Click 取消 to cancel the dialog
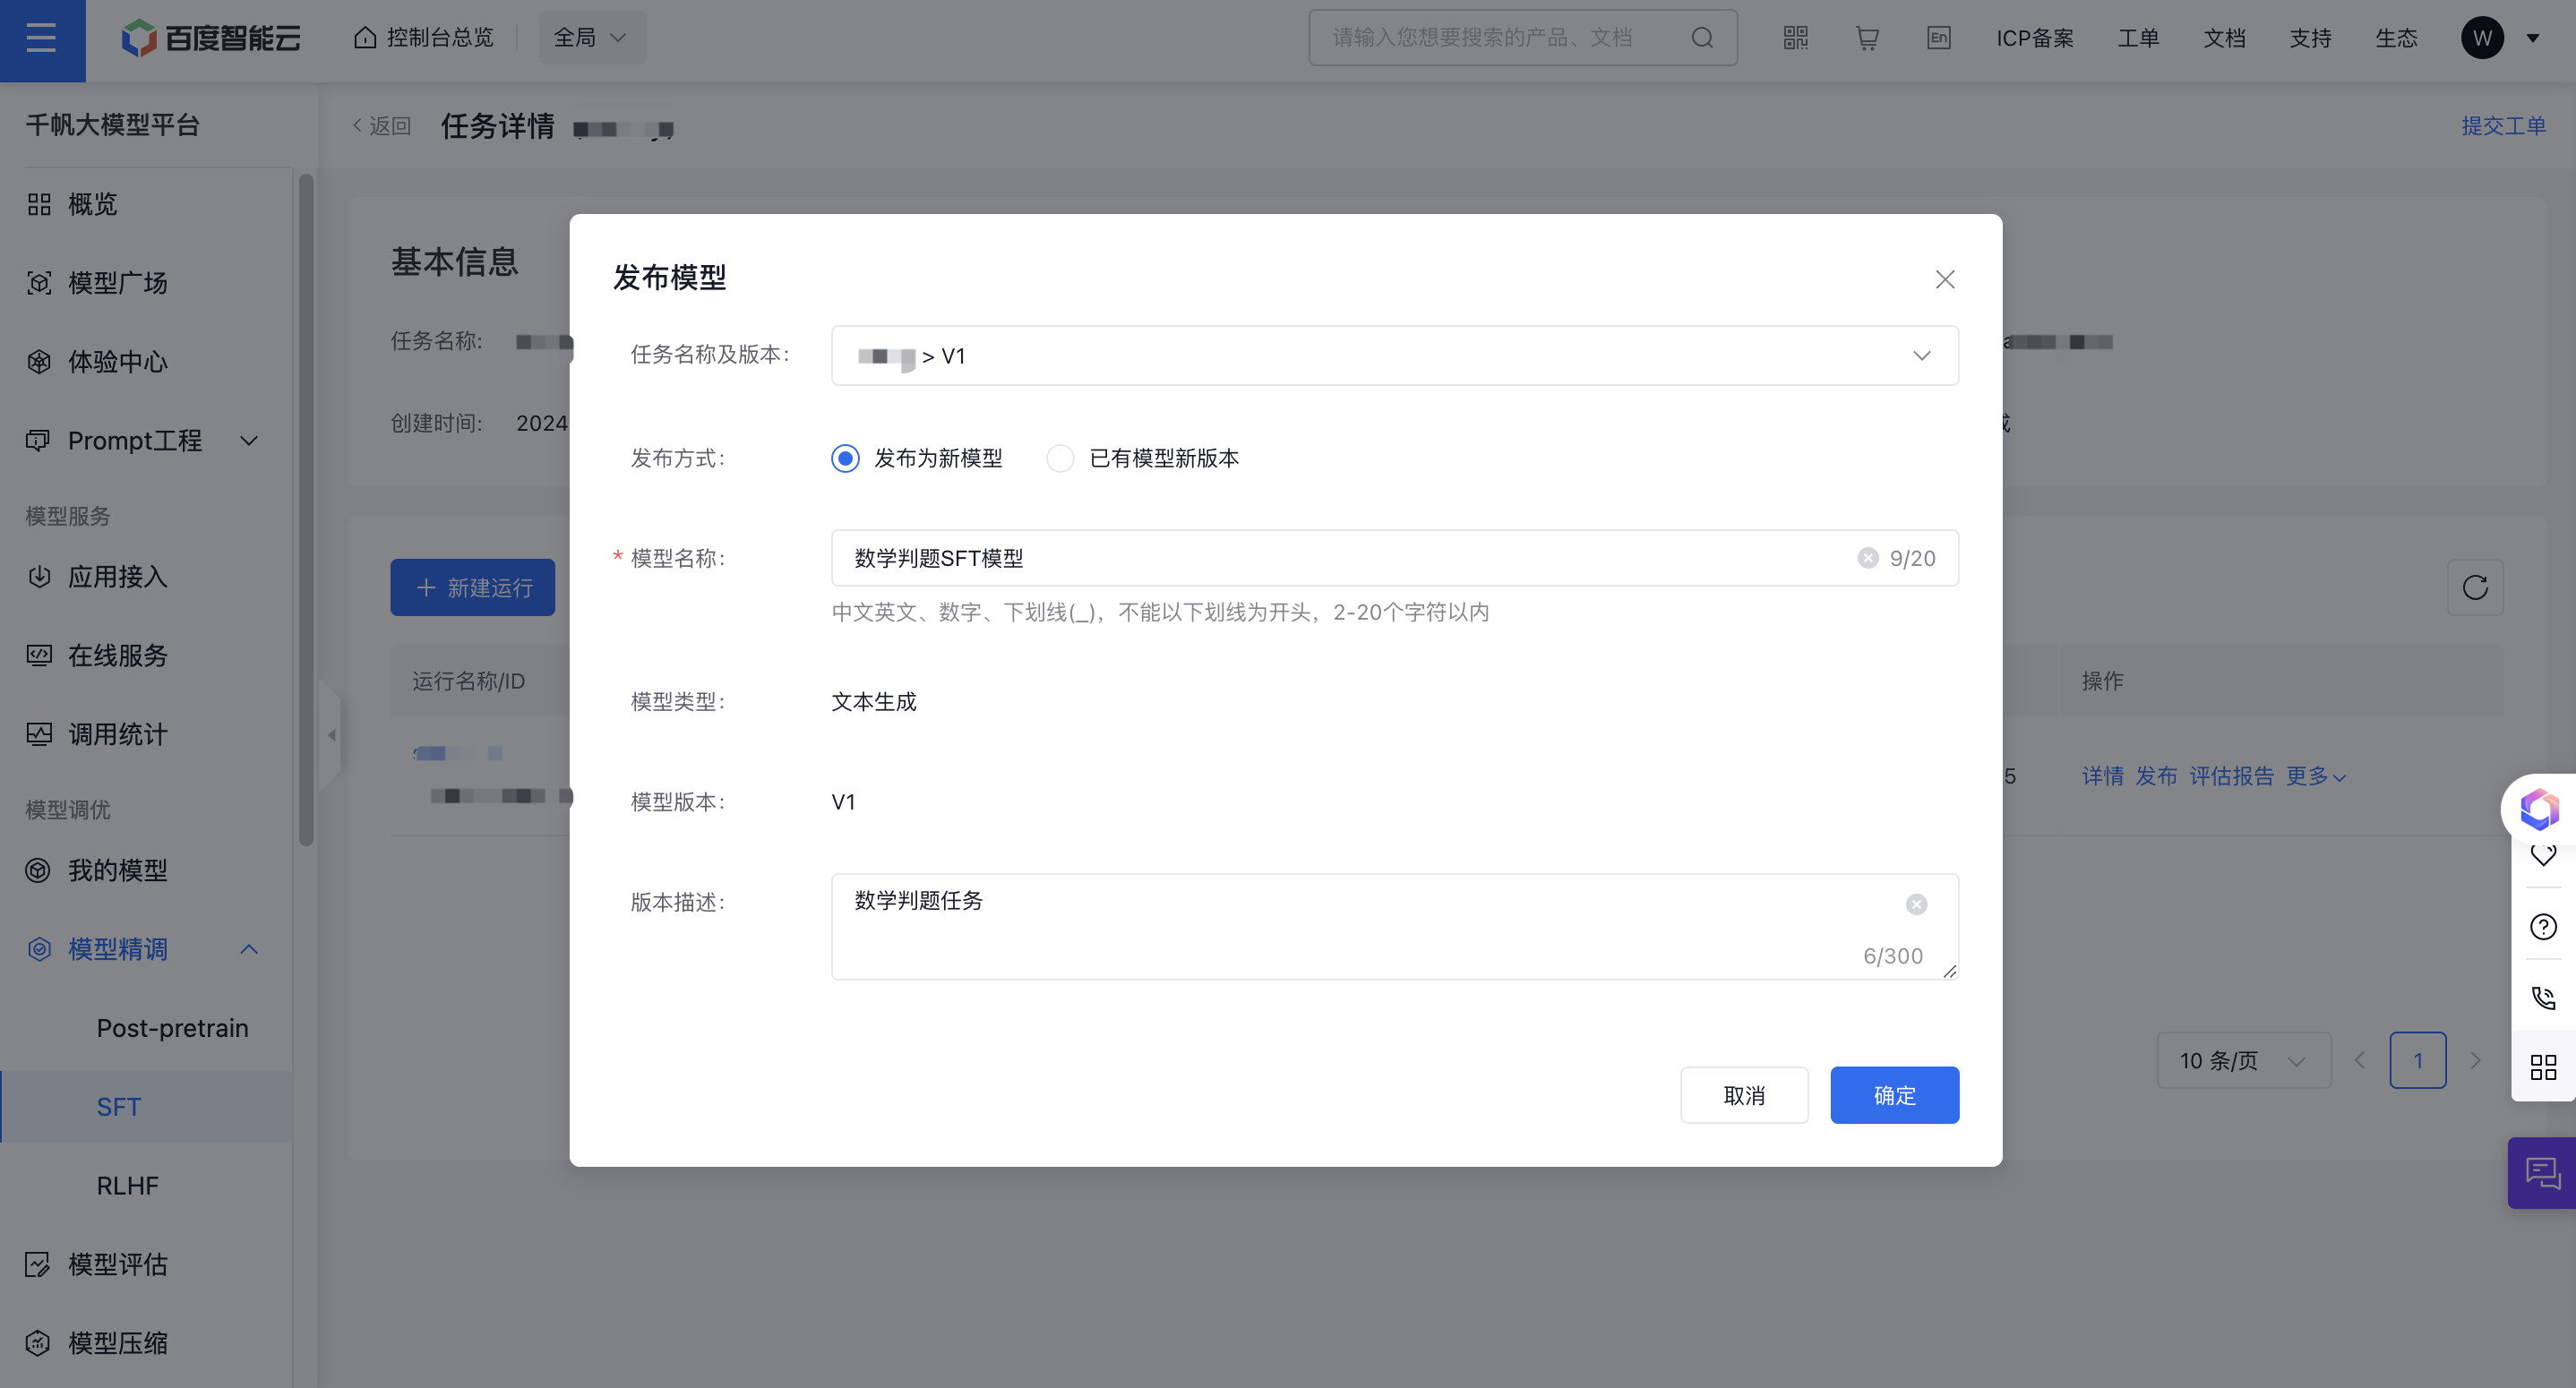 tap(1744, 1095)
